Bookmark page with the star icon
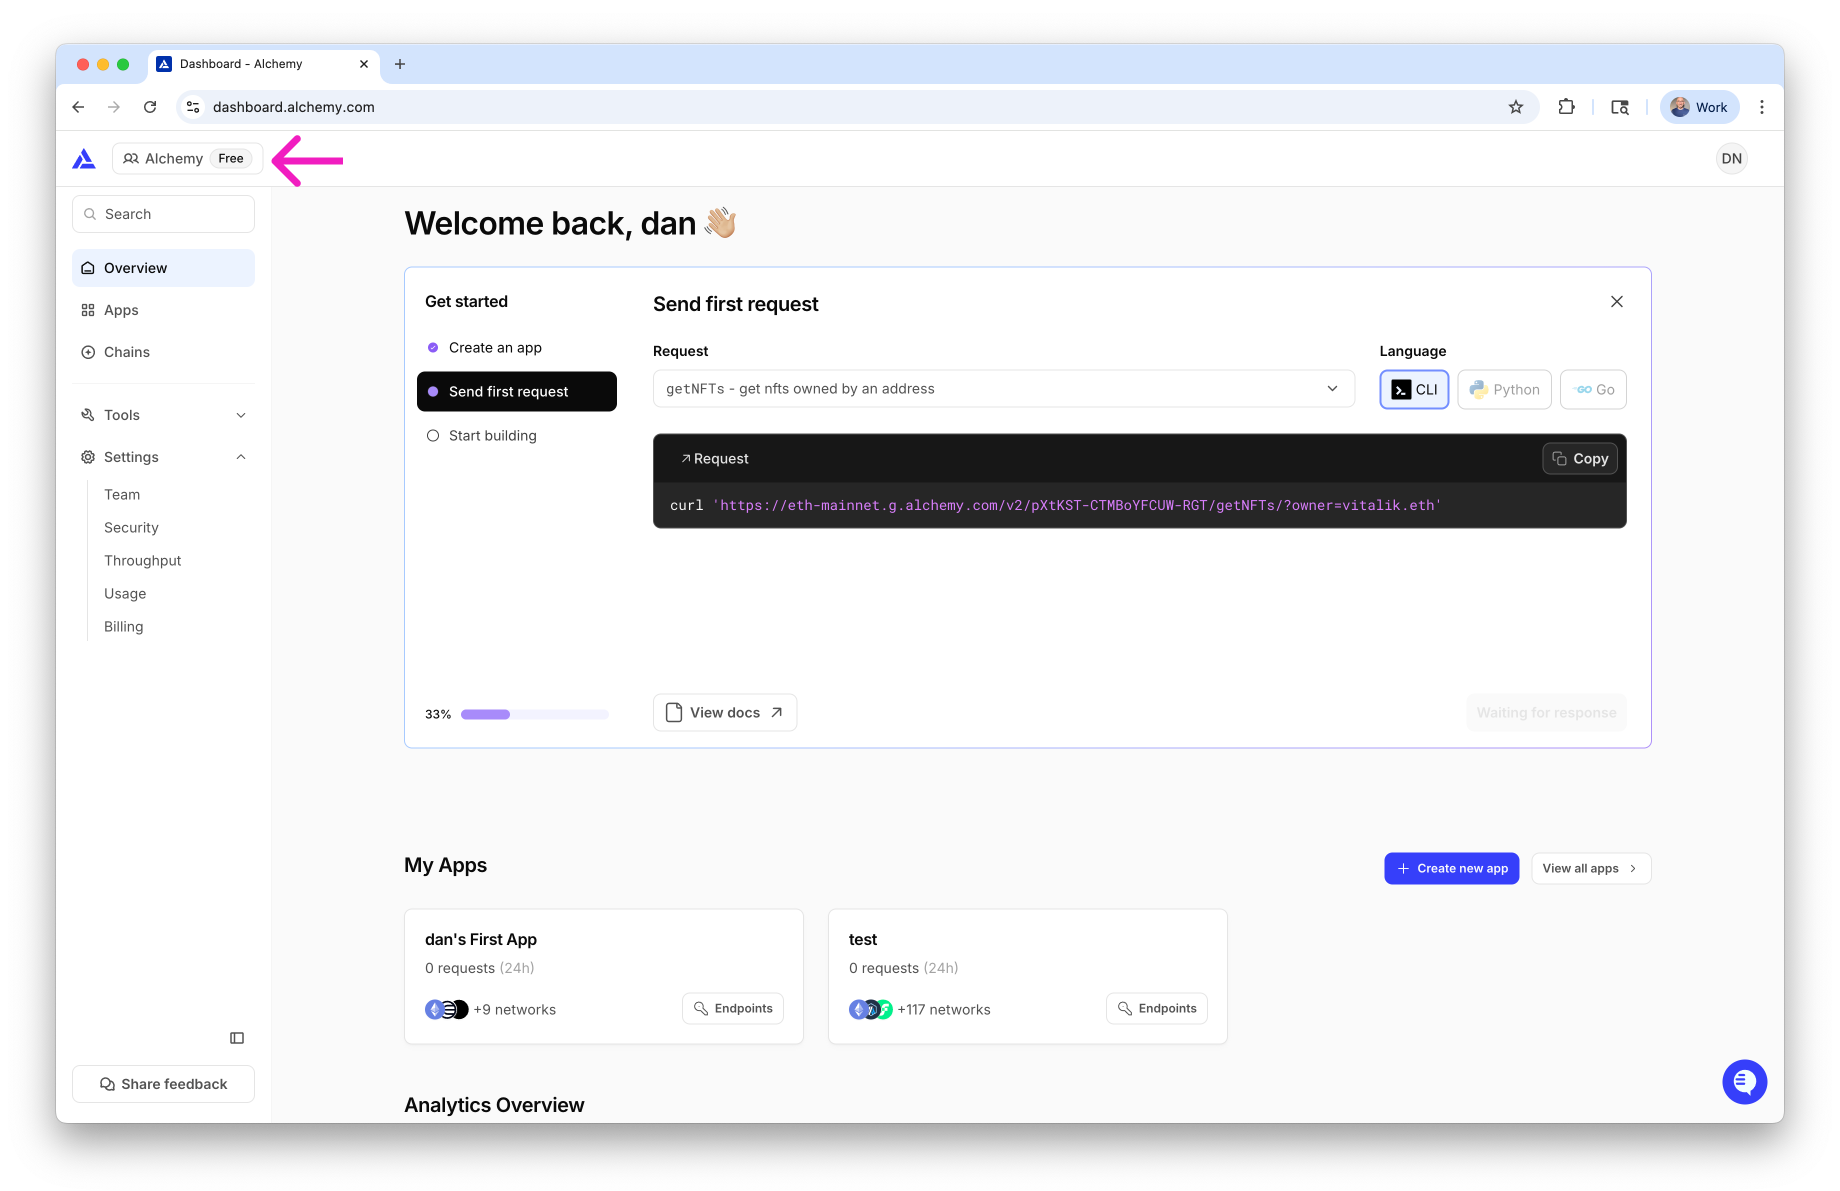1840x1191 pixels. click(x=1516, y=107)
